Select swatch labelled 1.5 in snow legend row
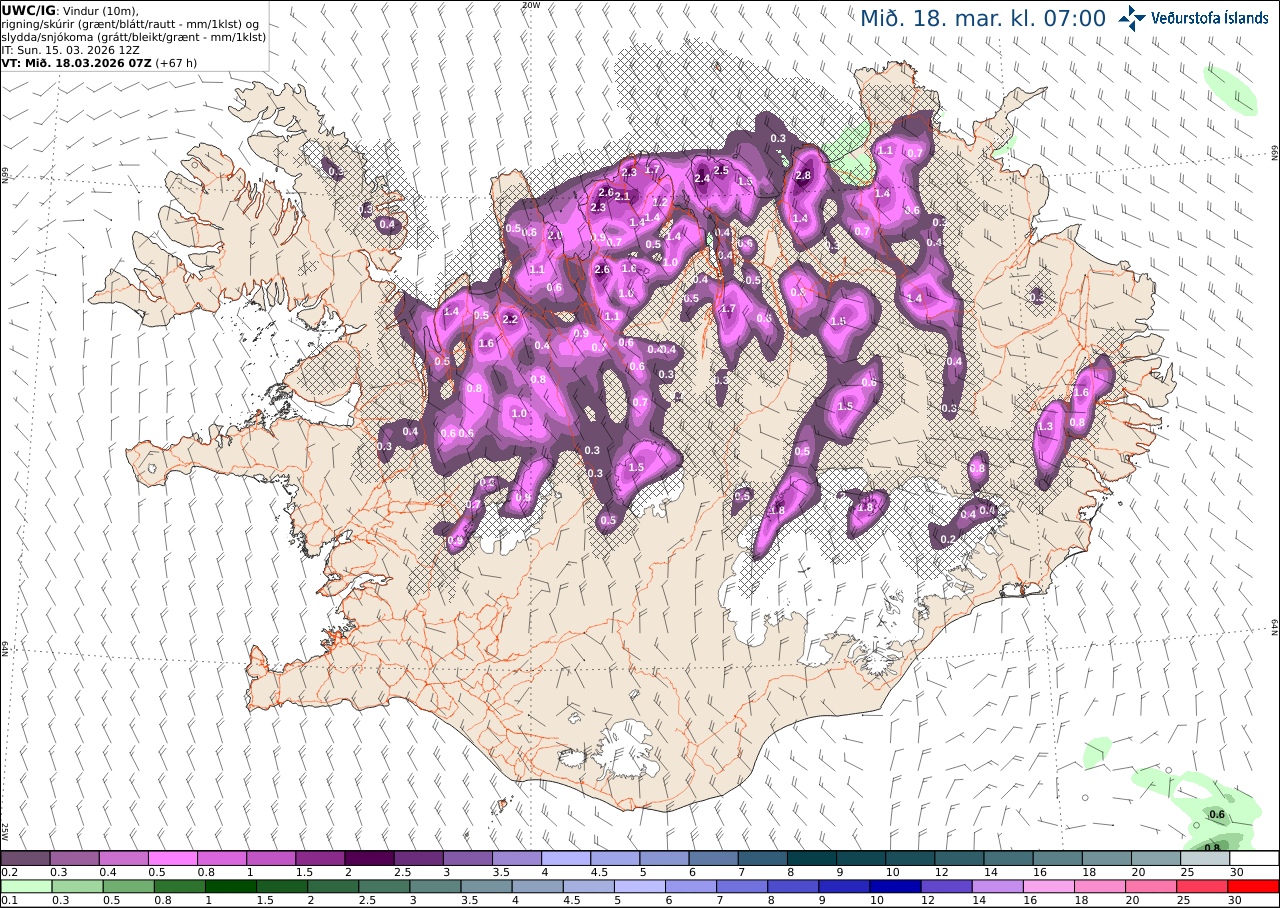 pos(320,858)
